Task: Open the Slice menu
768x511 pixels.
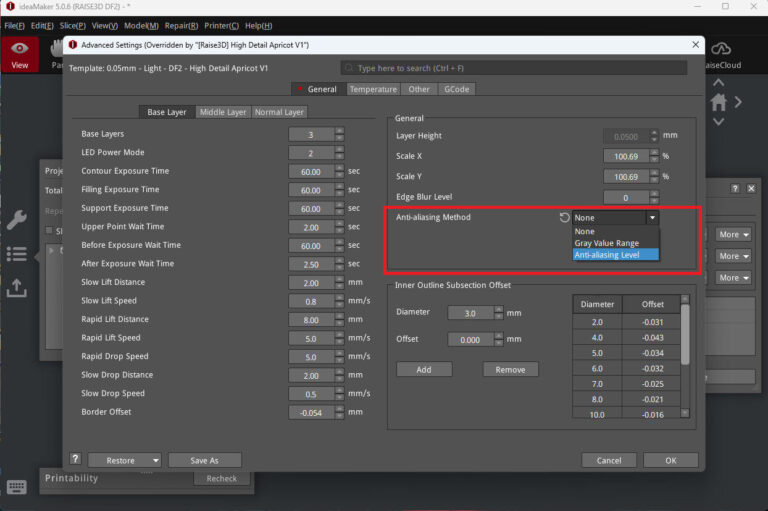Action: [72, 25]
